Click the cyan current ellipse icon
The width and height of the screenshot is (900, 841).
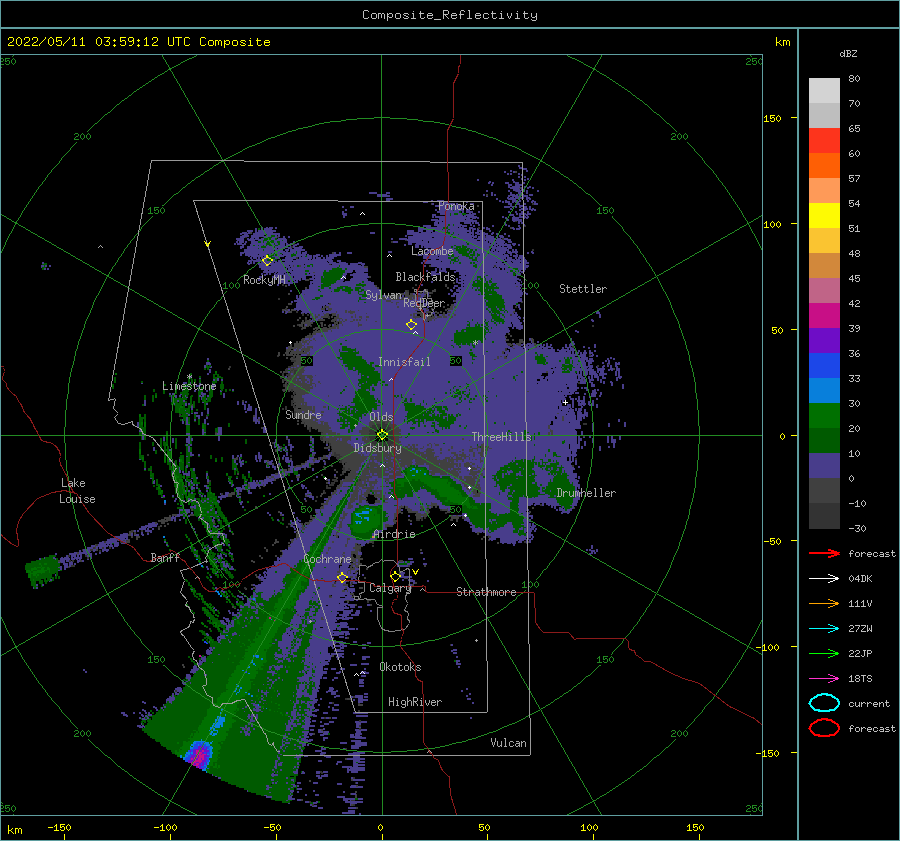(x=824, y=703)
